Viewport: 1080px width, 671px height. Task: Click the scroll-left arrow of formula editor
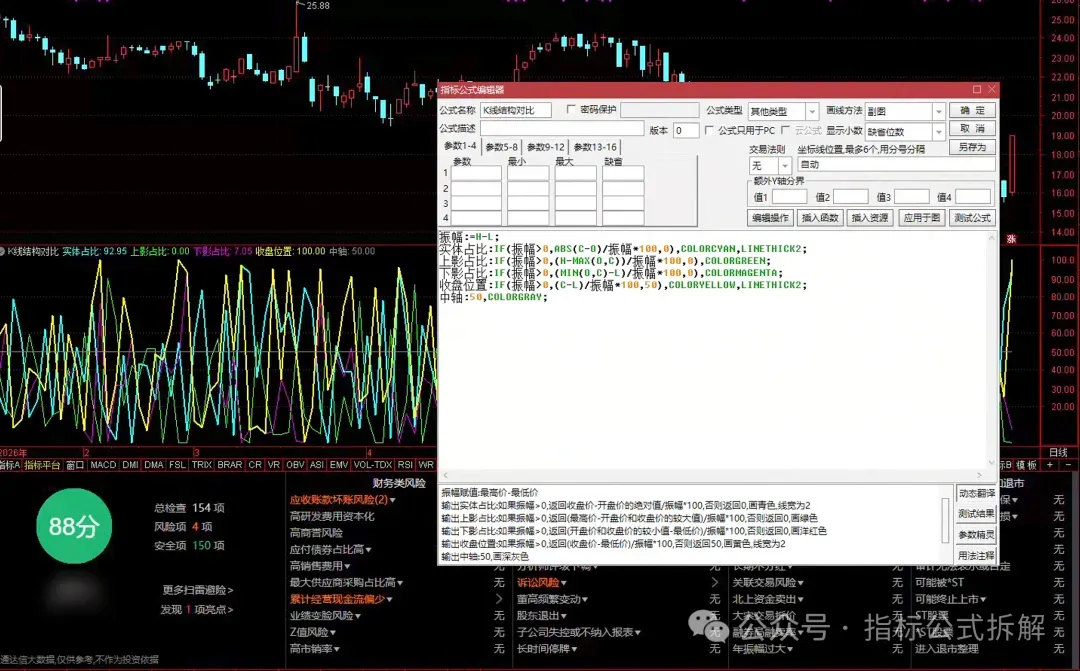coord(446,475)
